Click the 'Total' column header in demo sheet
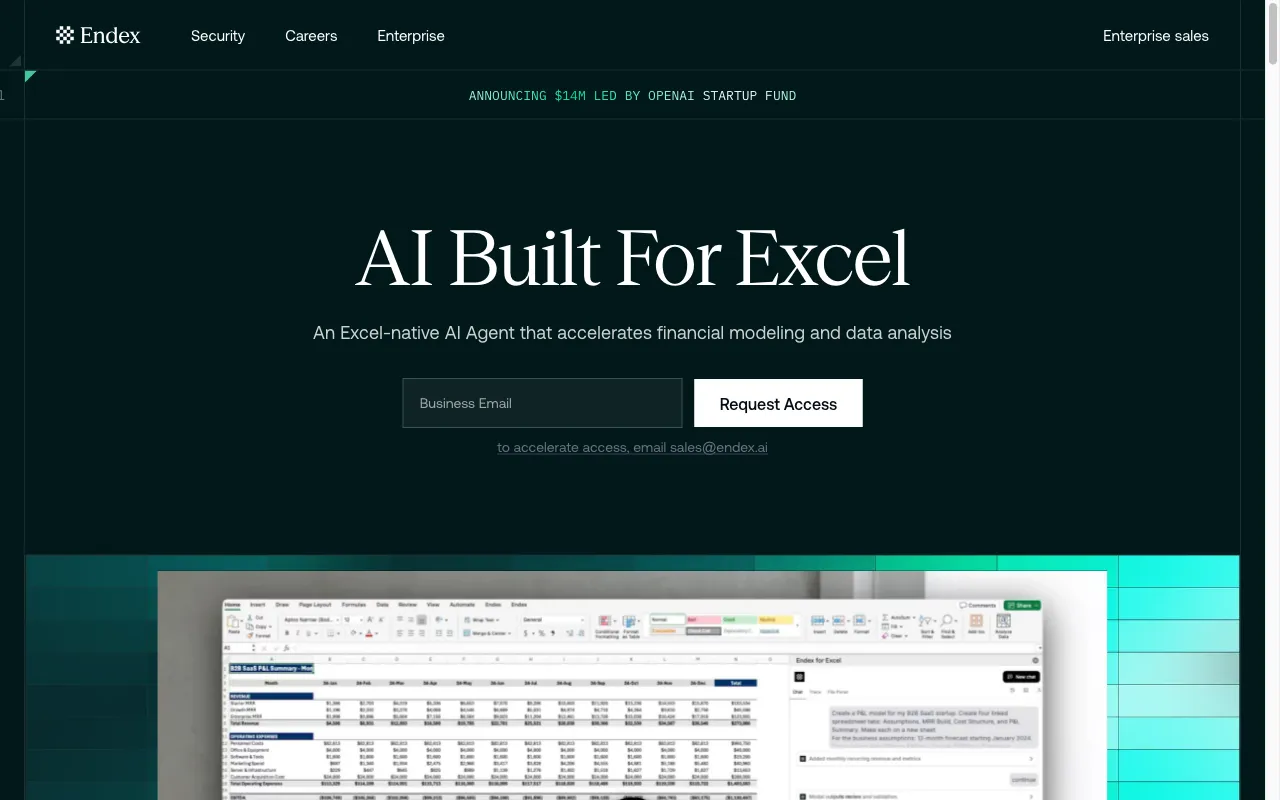1280x800 pixels. point(736,683)
